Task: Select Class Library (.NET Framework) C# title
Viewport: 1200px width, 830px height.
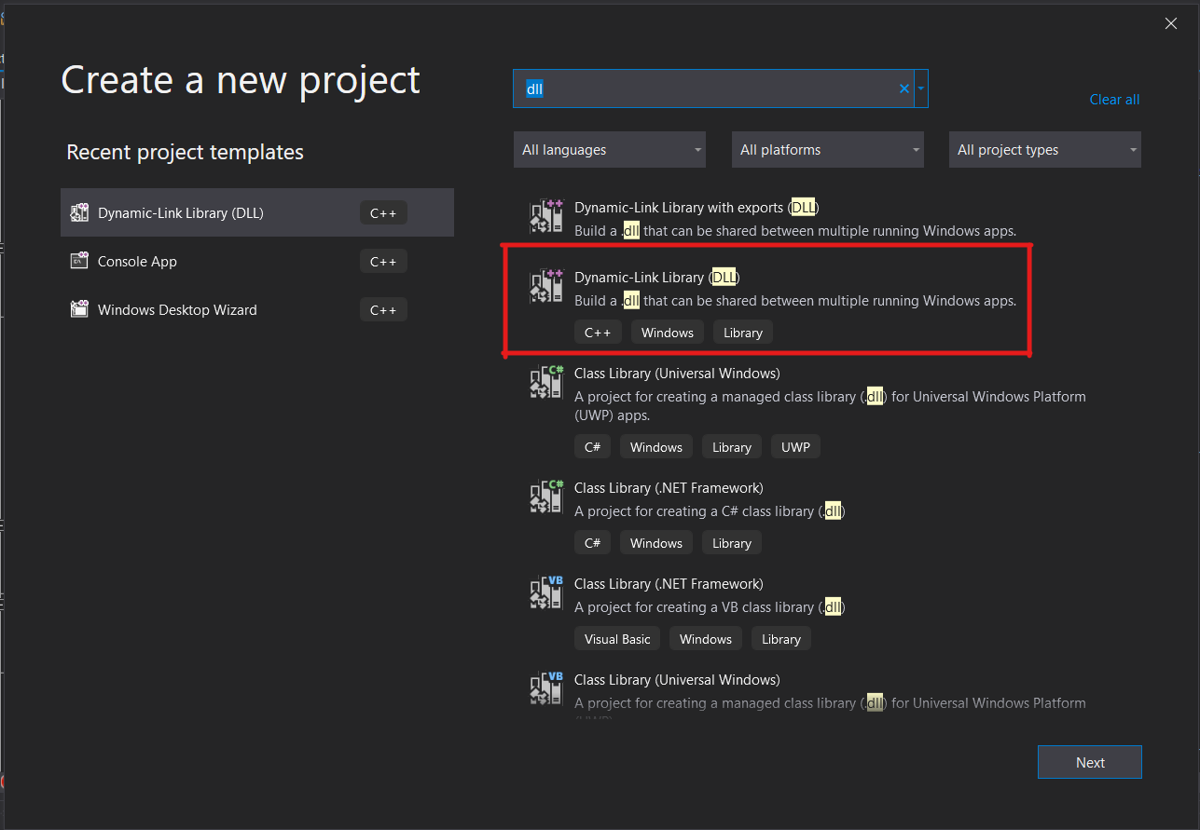Action: [669, 488]
